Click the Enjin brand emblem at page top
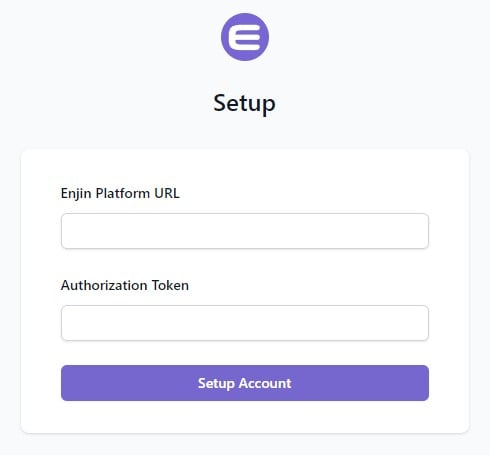This screenshot has height=455, width=490. [x=245, y=37]
